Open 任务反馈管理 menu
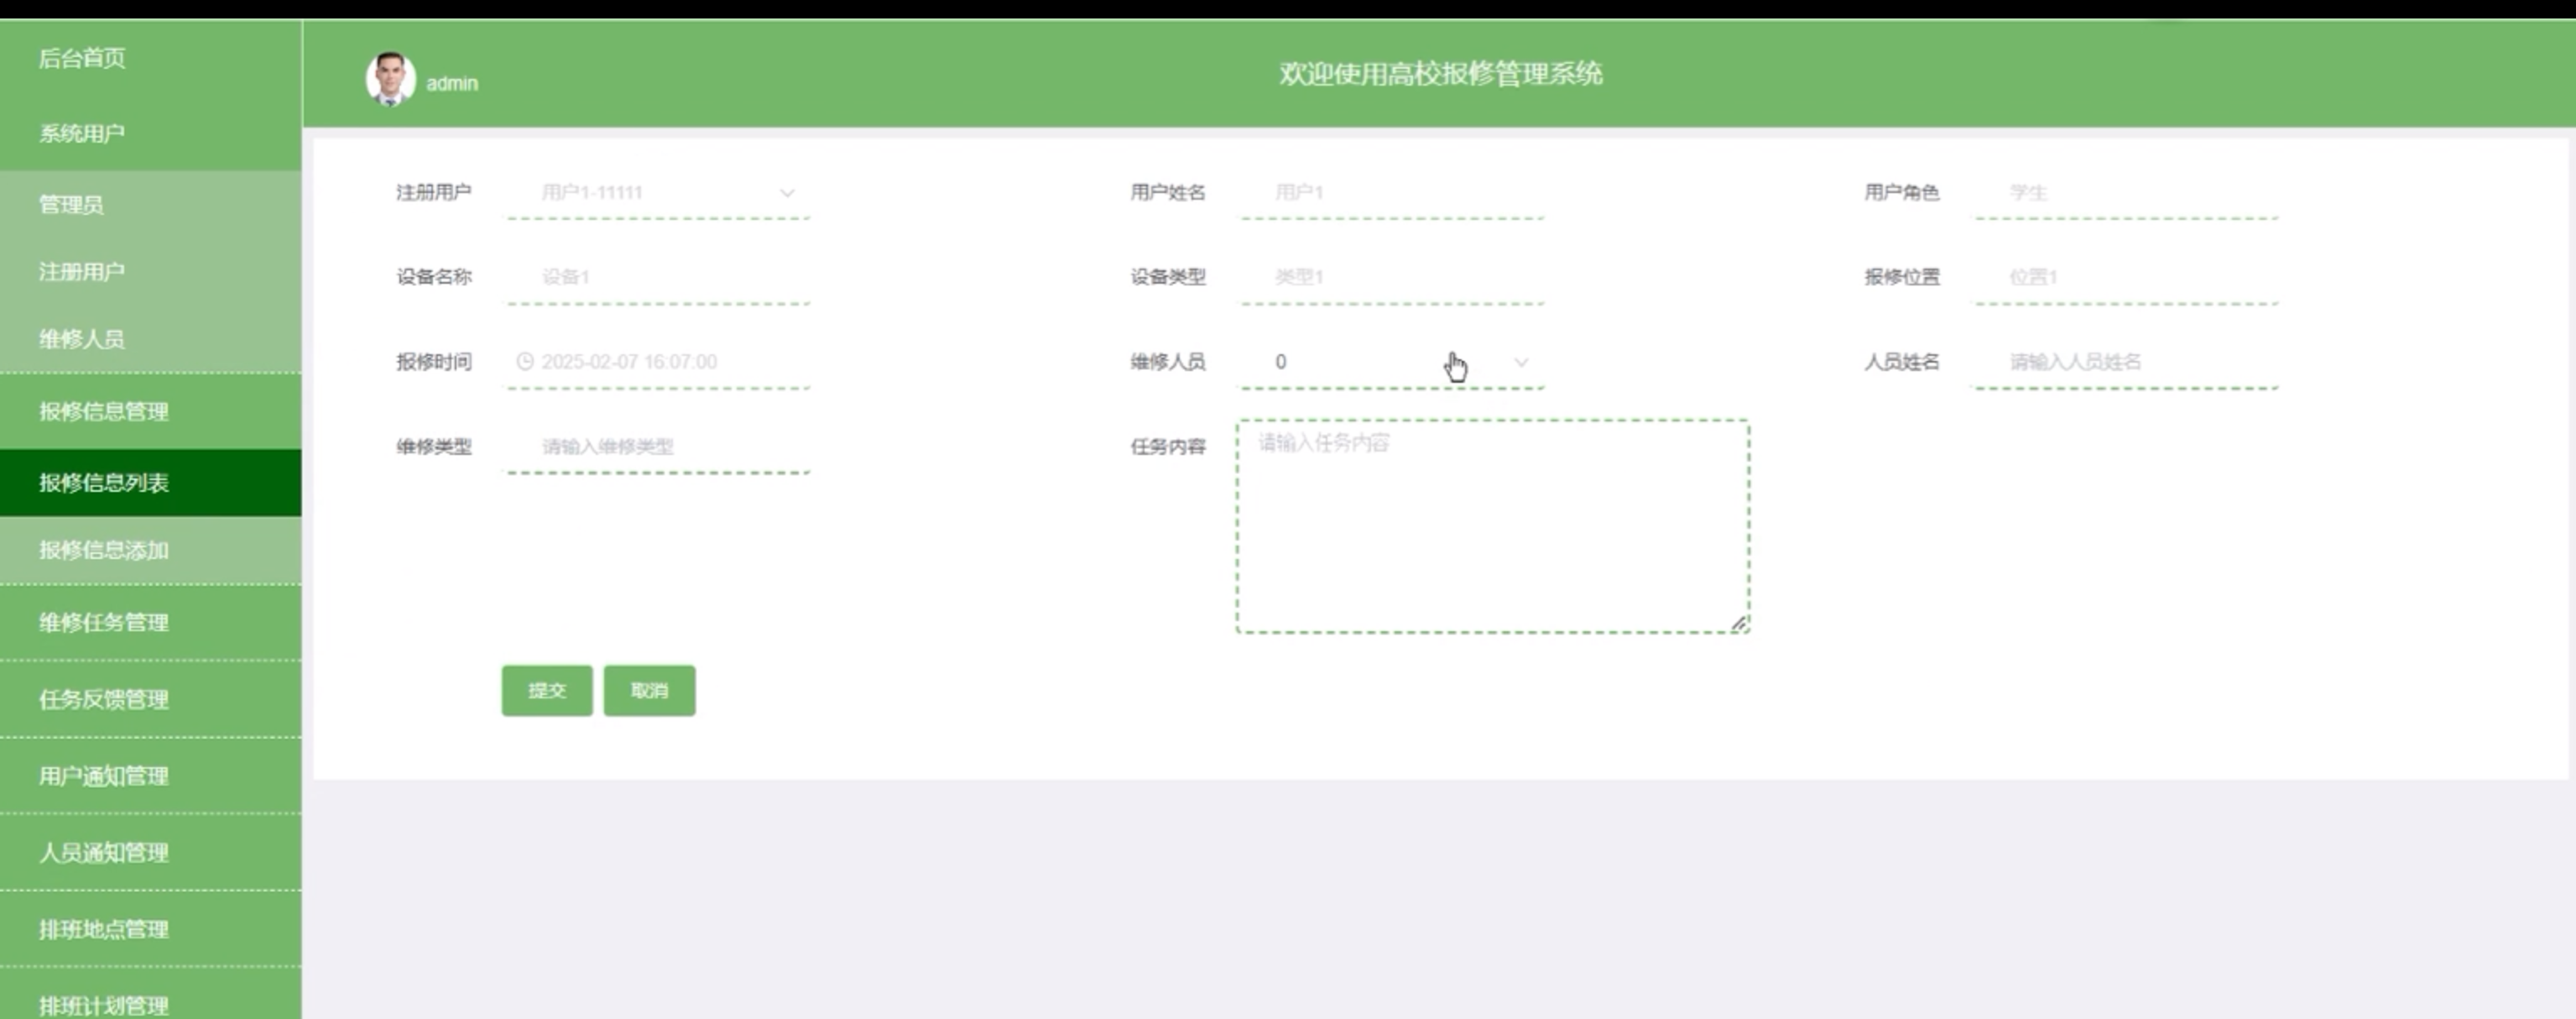The image size is (2576, 1019). (104, 699)
